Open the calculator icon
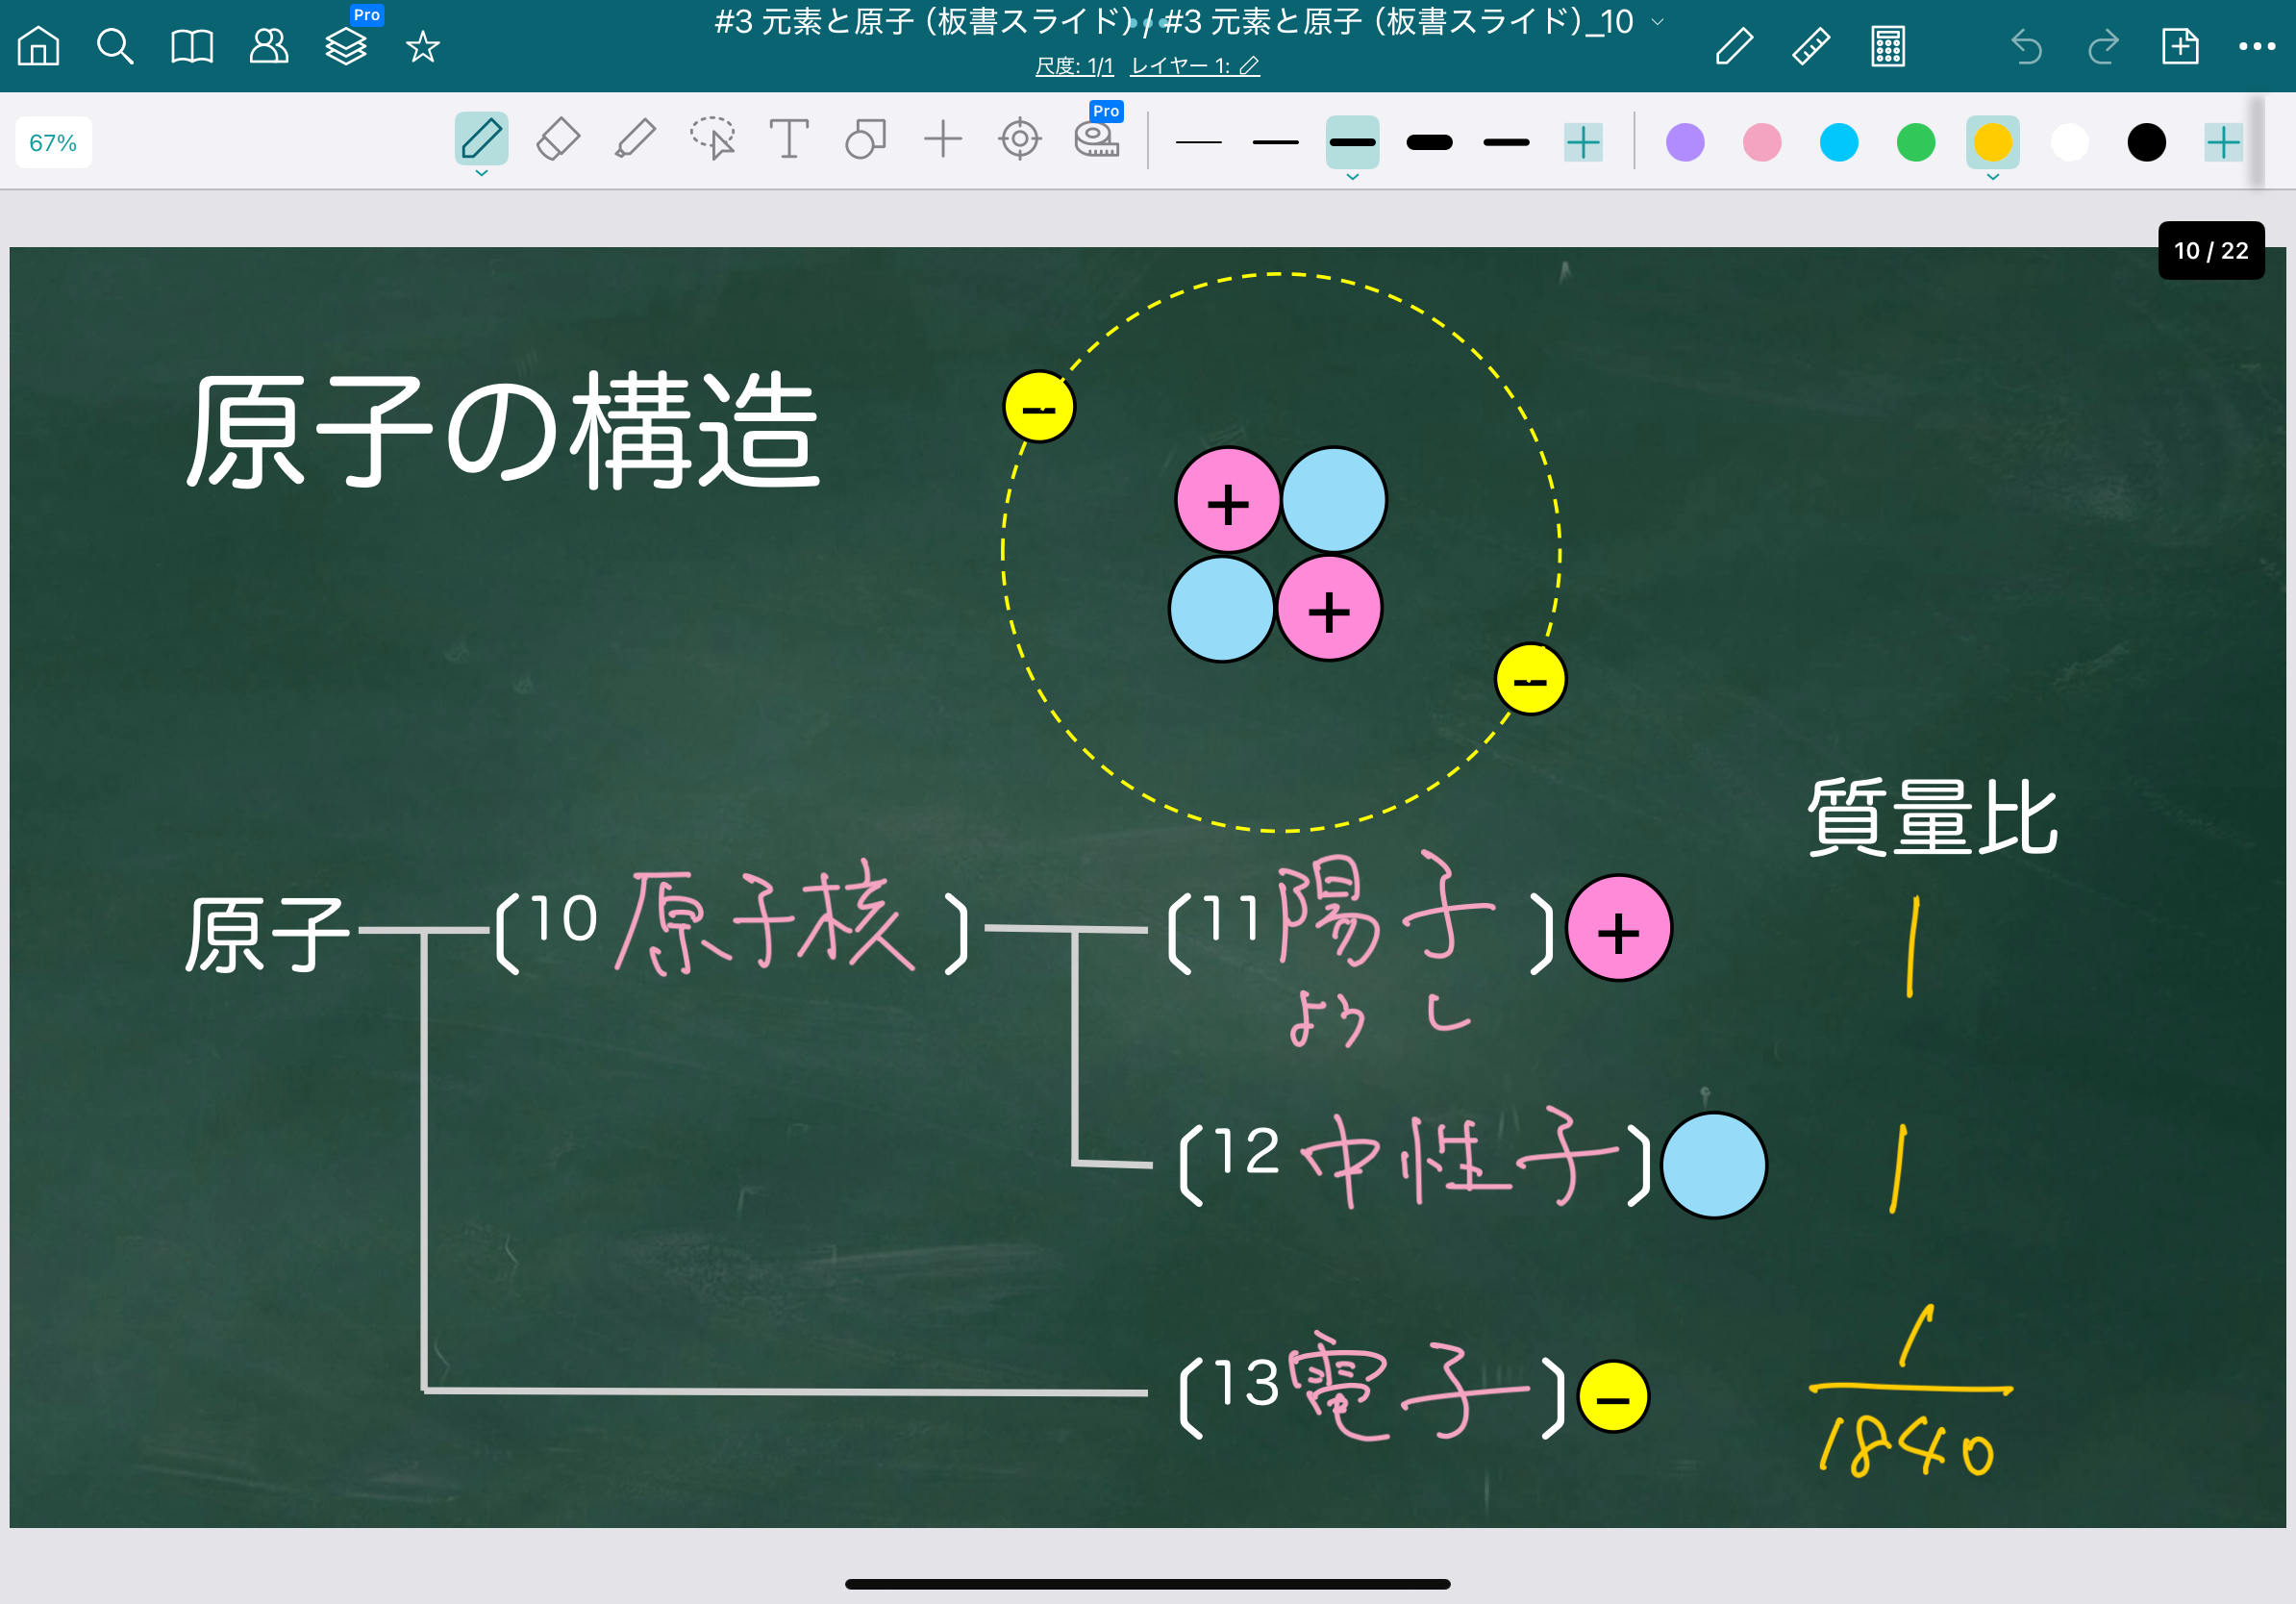 click(1888, 46)
